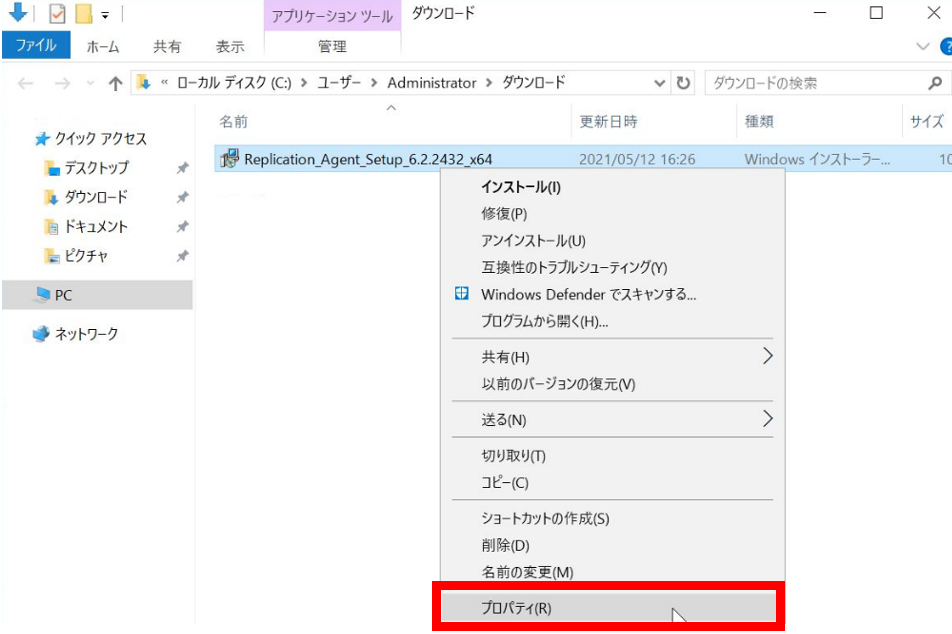The image size is (952, 634).
Task: Click the pin icon next to ピクチャ
Action: click(x=182, y=256)
